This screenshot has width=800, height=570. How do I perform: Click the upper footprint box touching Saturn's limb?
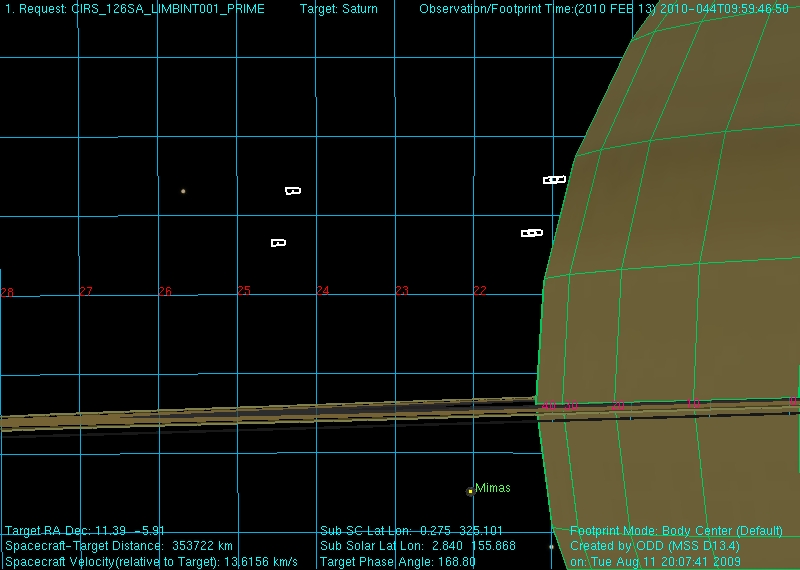(x=554, y=180)
